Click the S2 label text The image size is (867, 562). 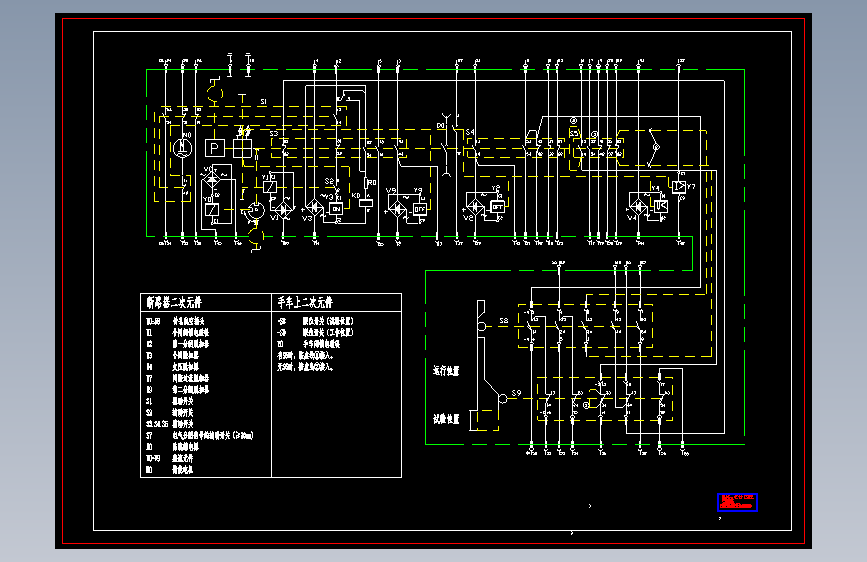329,181
